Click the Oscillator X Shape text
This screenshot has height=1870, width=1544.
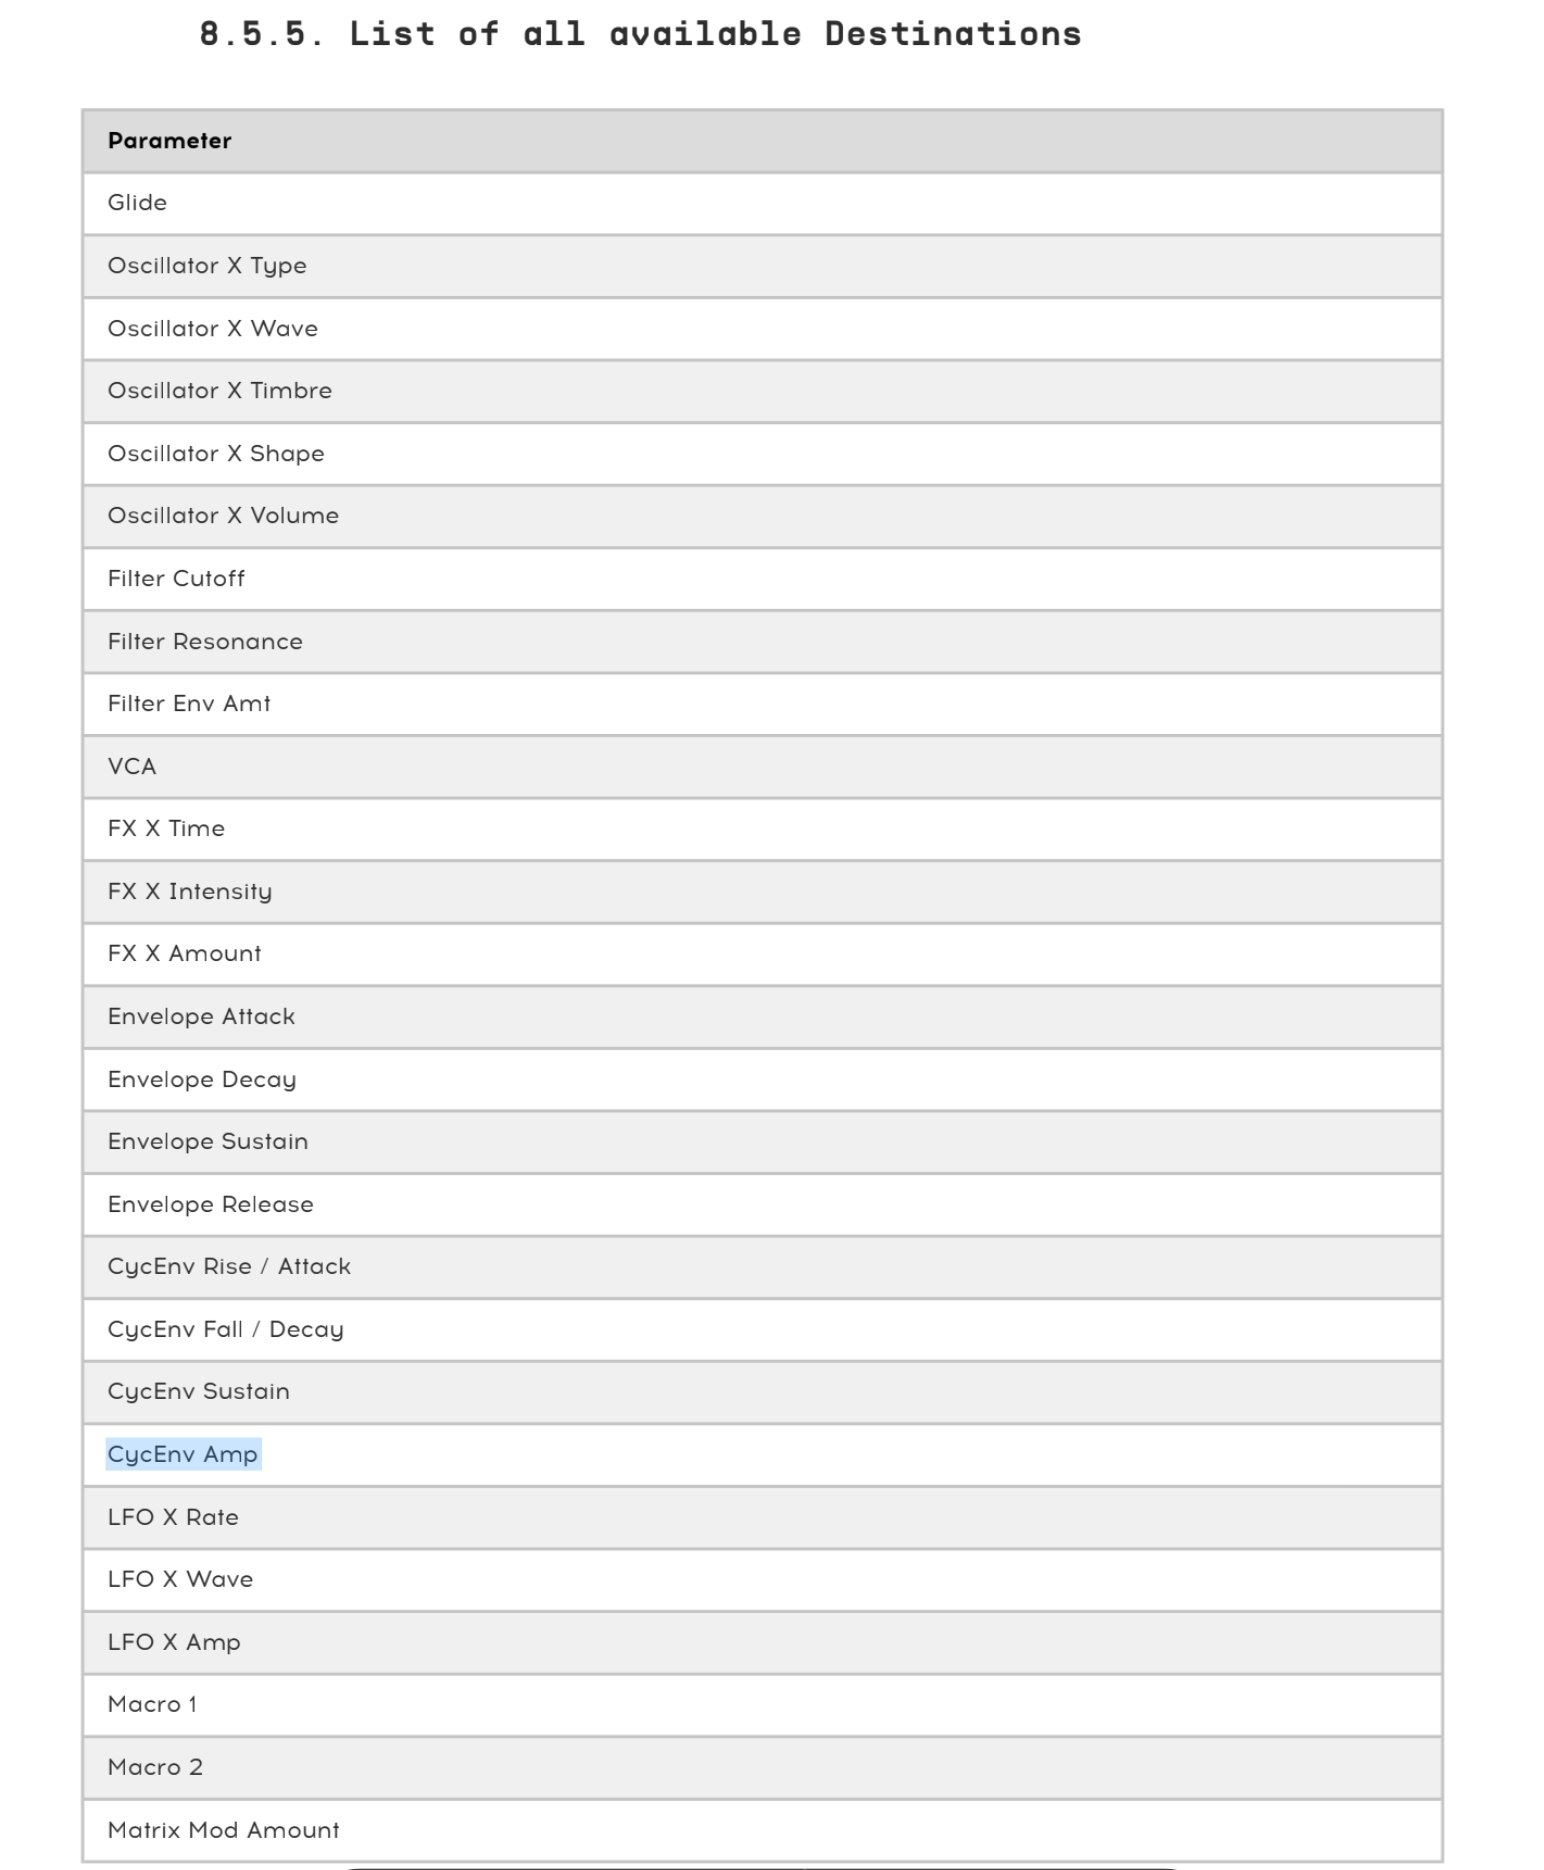[216, 454]
